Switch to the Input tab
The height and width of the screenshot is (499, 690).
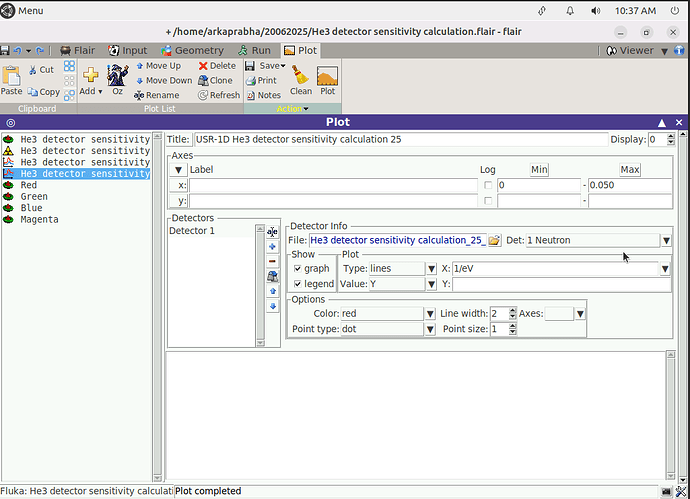pyautogui.click(x=128, y=51)
